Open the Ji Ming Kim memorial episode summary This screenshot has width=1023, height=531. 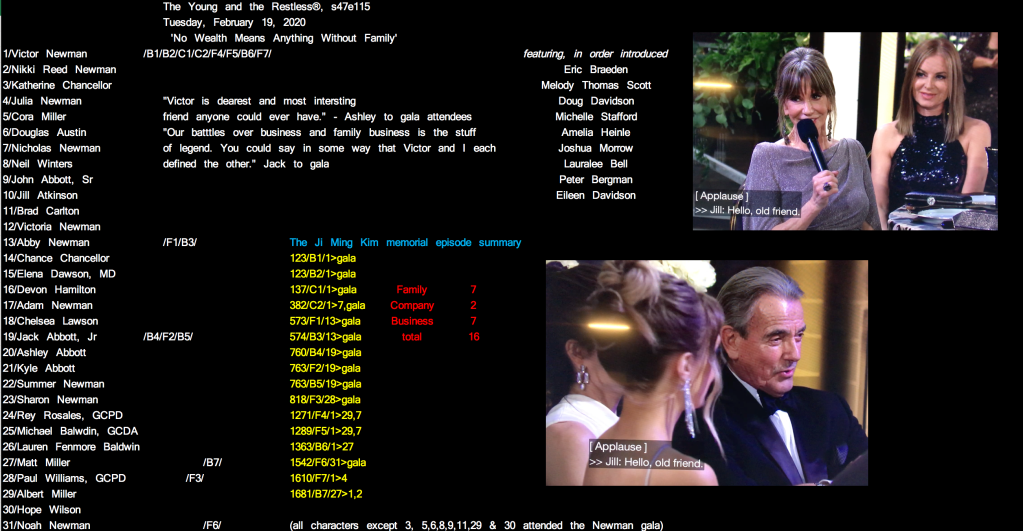405,243
